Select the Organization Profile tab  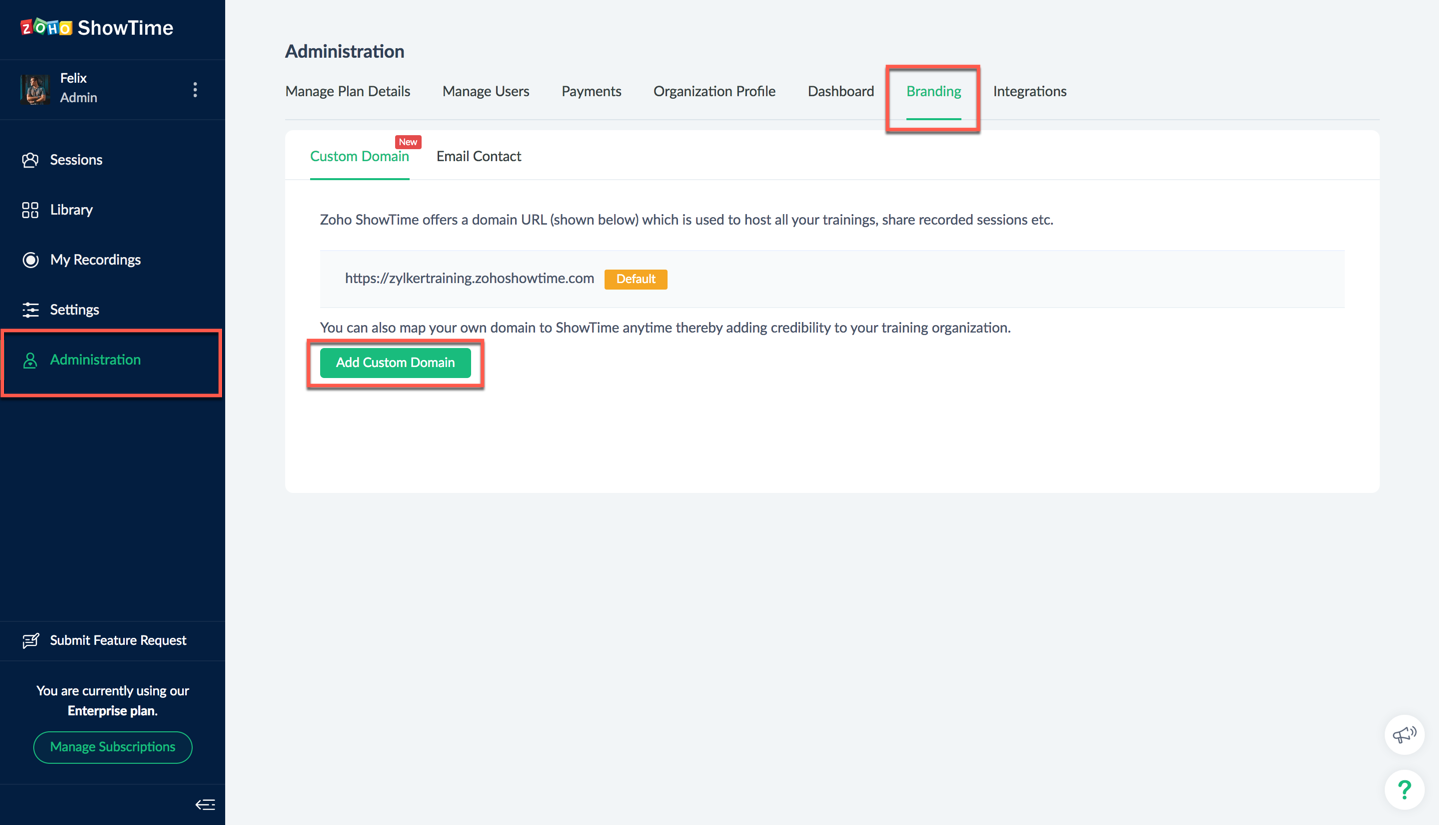tap(714, 91)
